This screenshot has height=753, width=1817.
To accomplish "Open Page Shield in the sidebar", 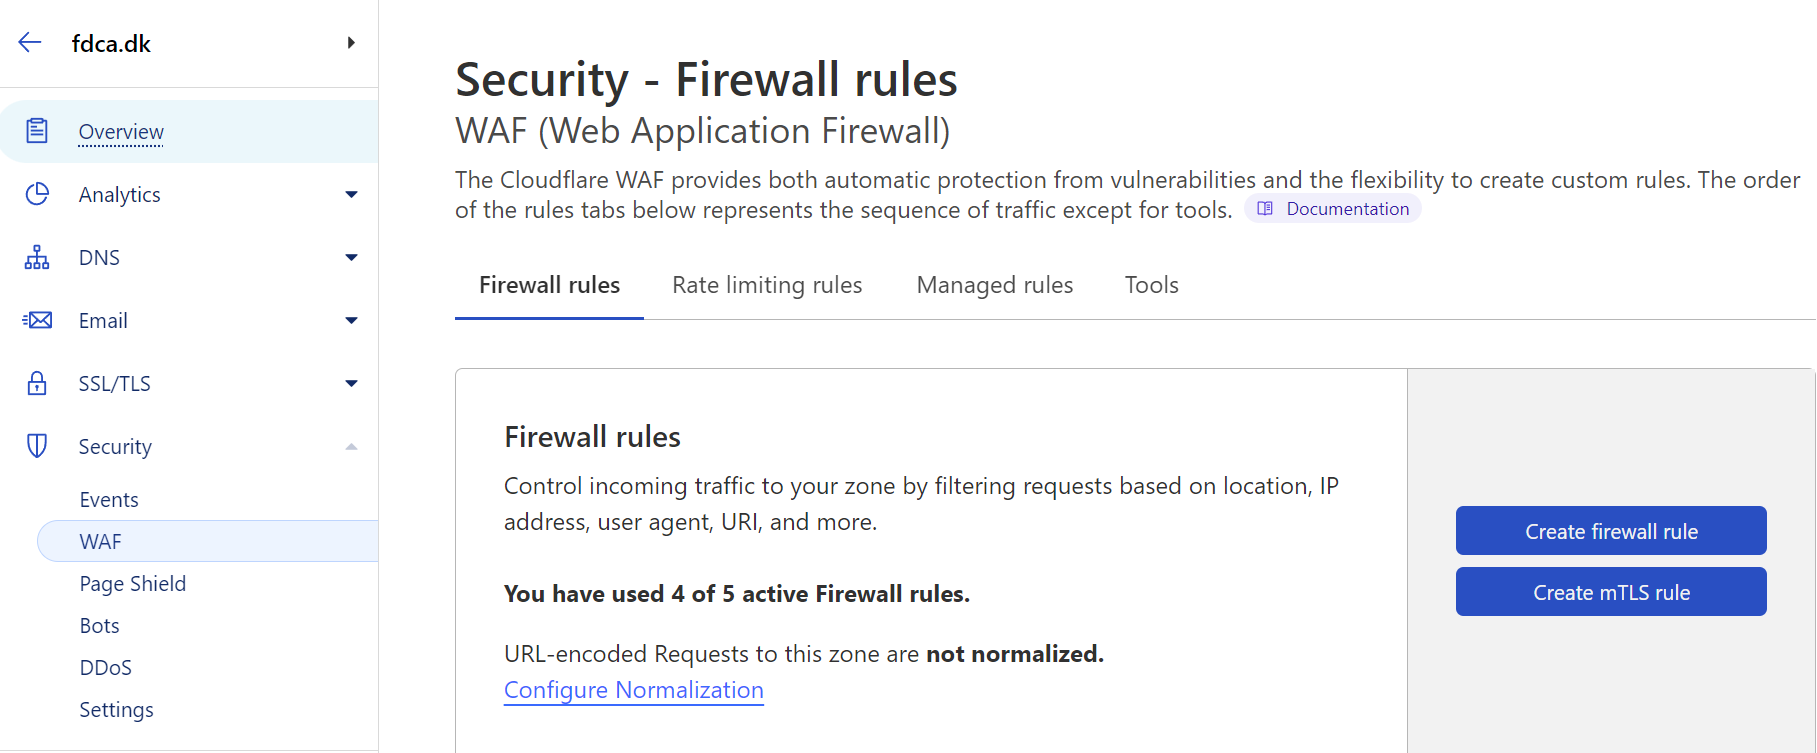I will click(x=133, y=584).
